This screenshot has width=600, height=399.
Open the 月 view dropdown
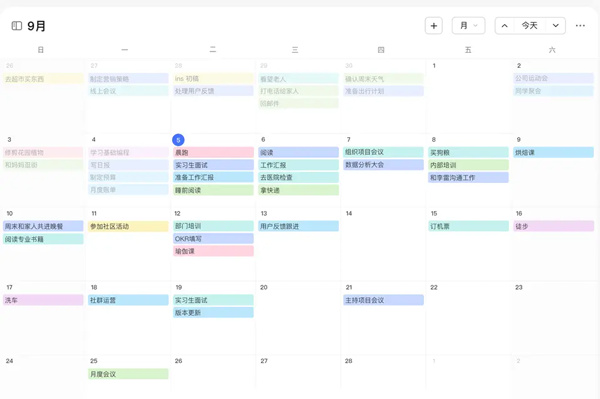(468, 26)
